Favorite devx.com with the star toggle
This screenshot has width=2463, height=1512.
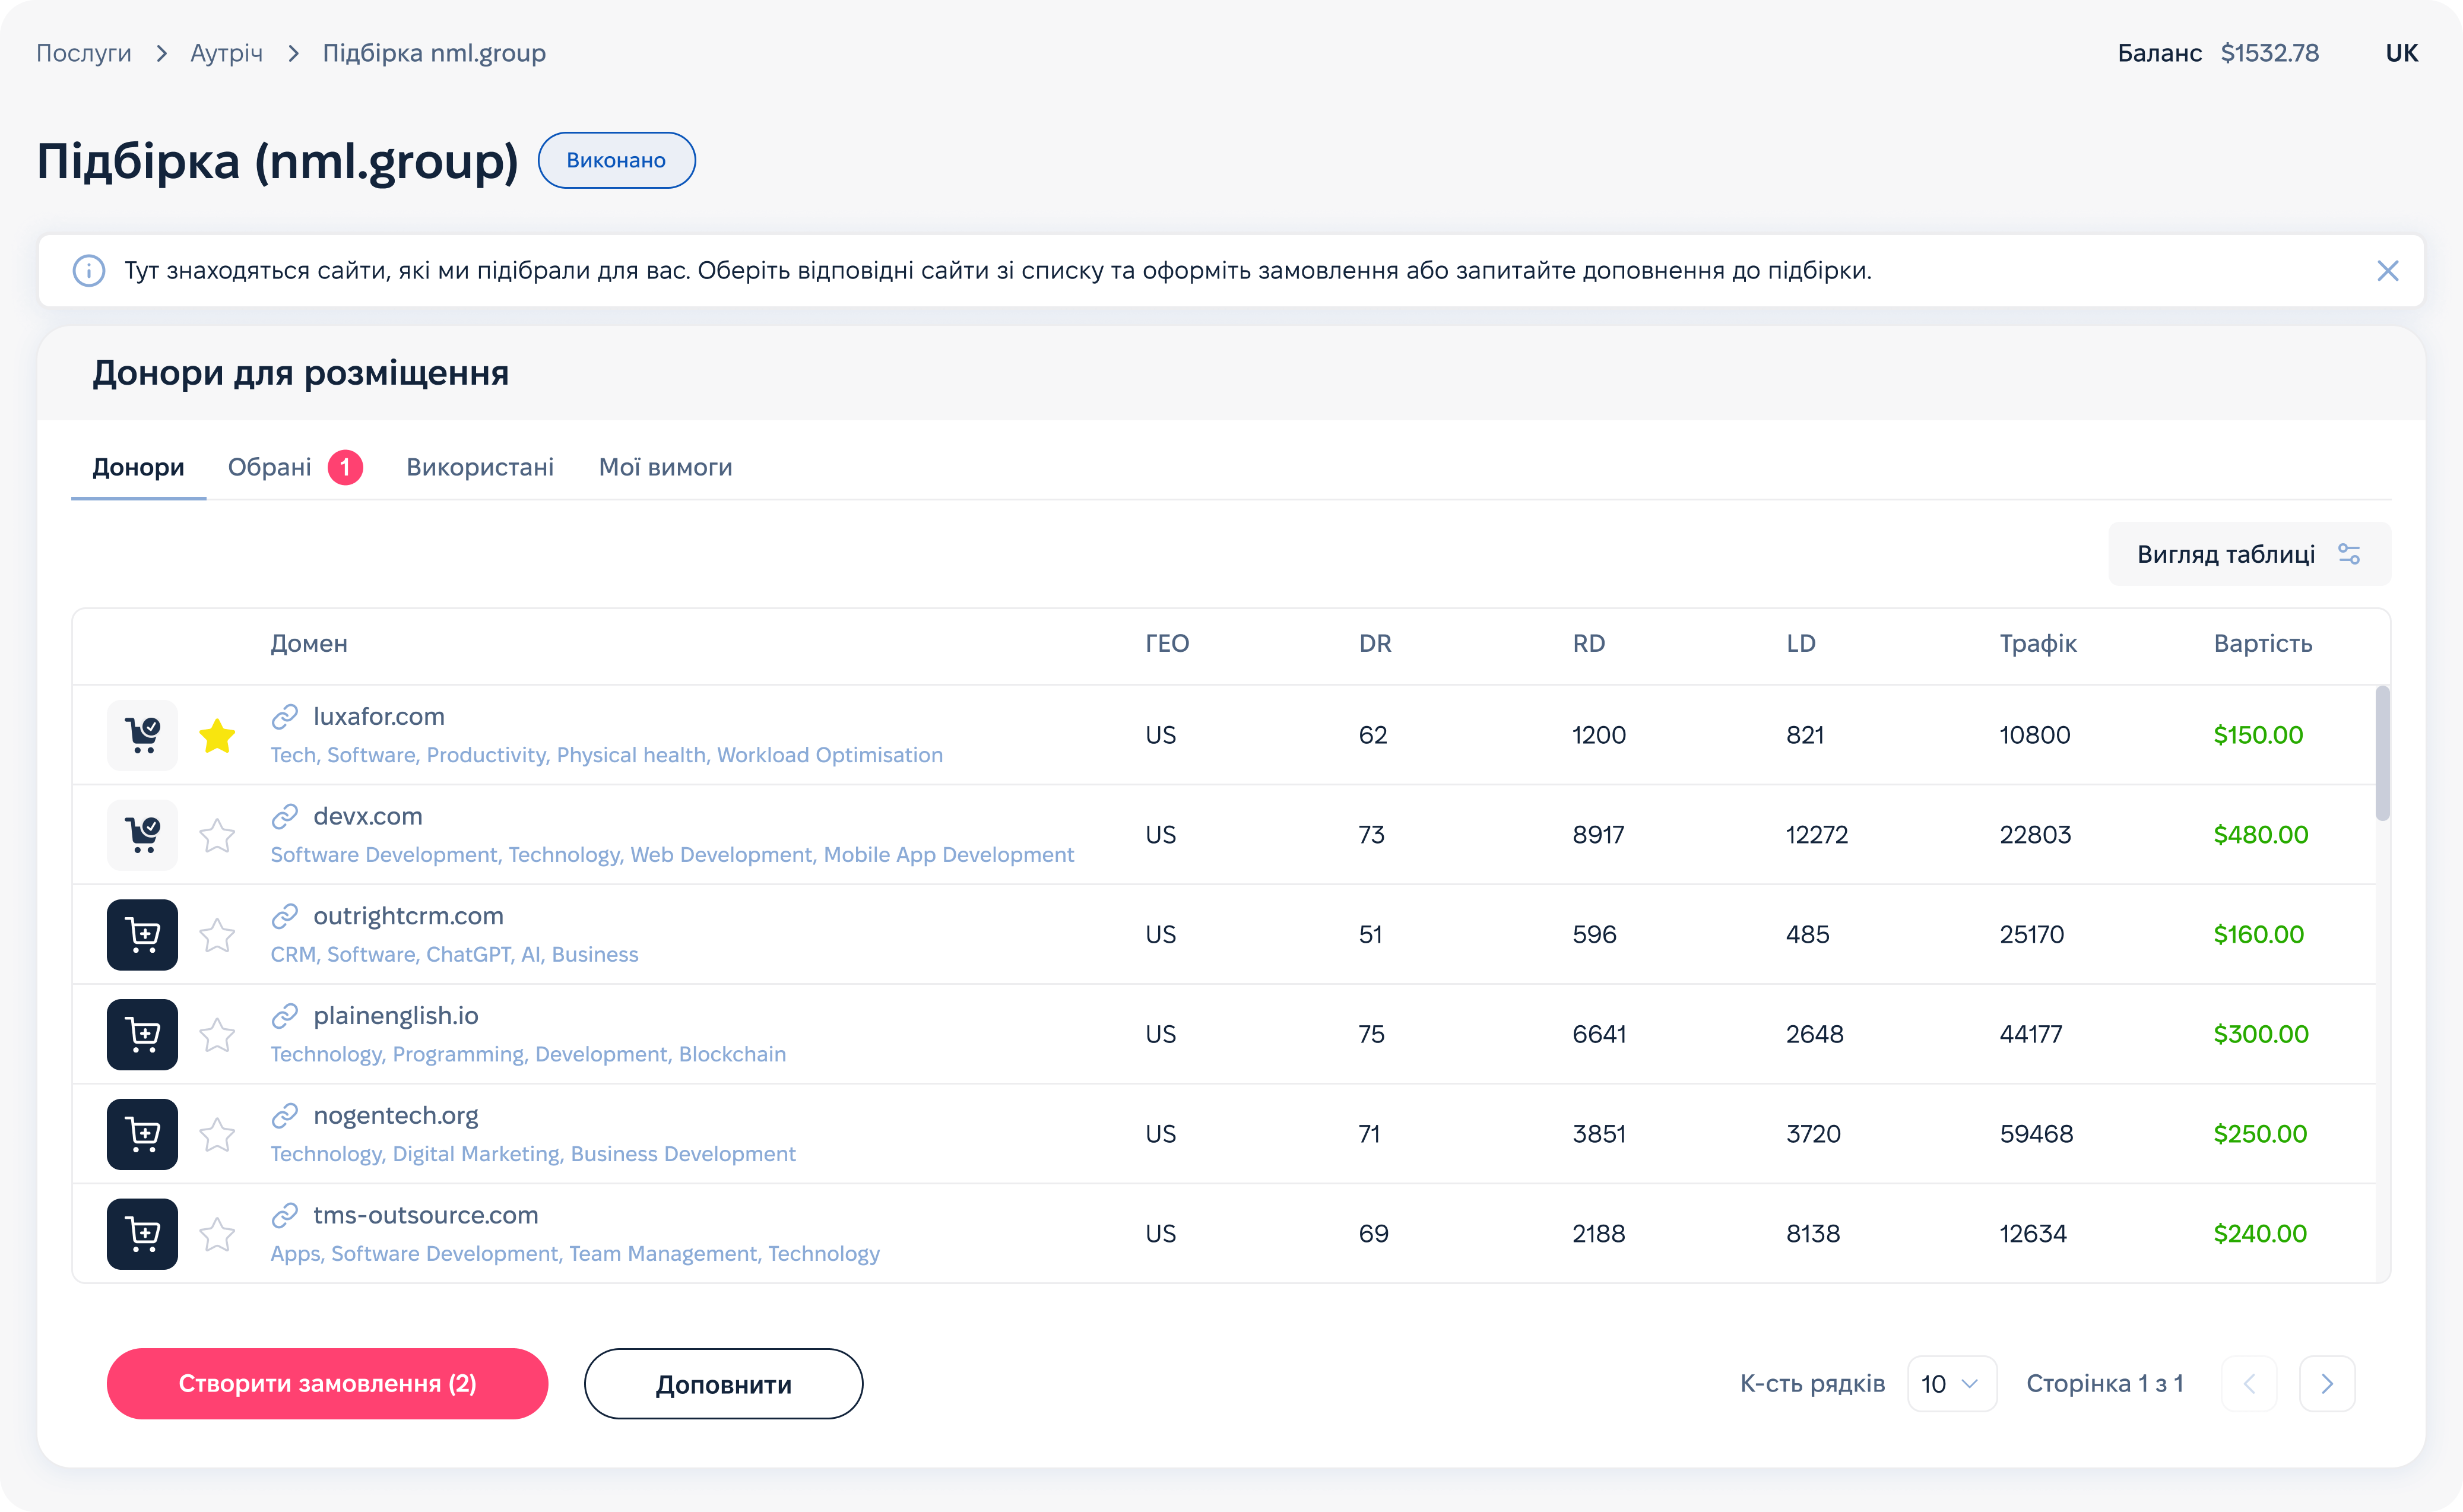tap(218, 834)
